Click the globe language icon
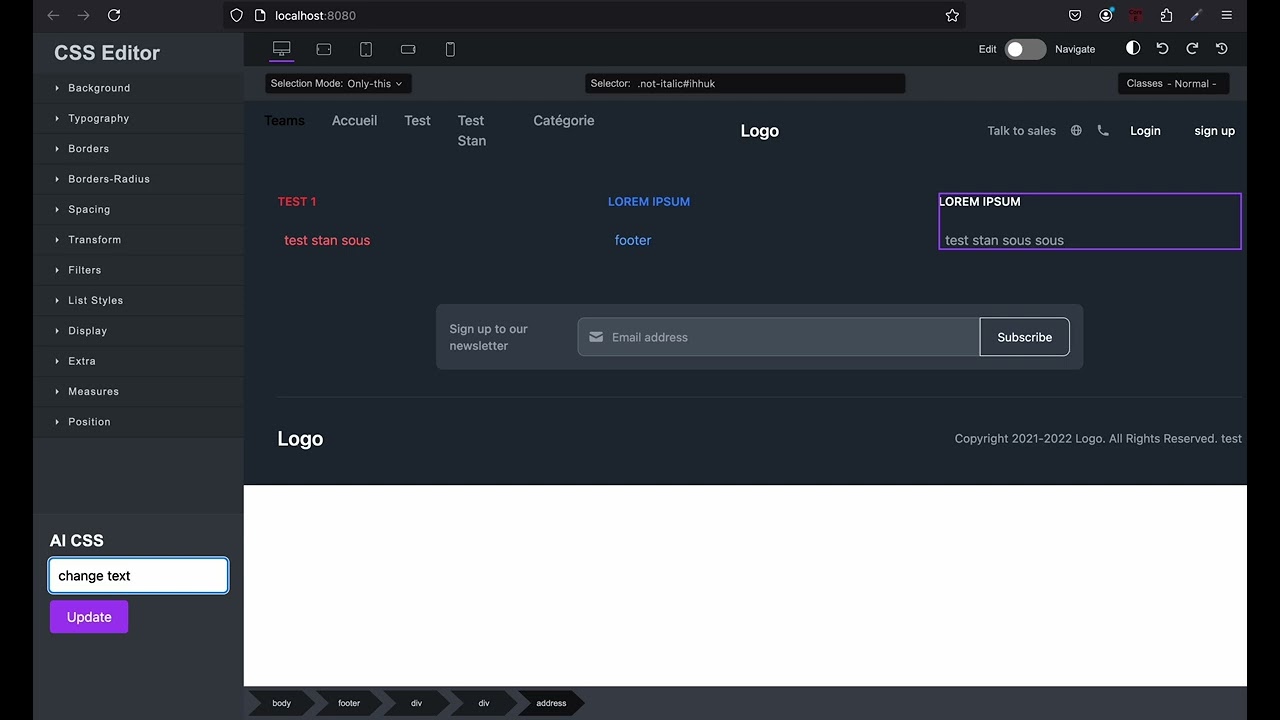This screenshot has height=720, width=1280. [1076, 130]
